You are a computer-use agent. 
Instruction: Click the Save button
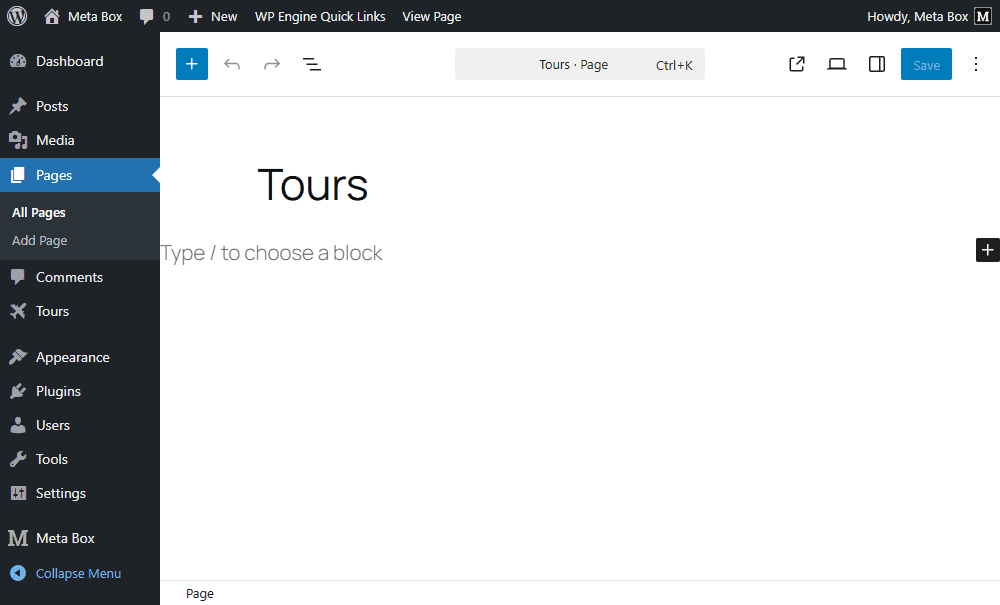point(926,63)
